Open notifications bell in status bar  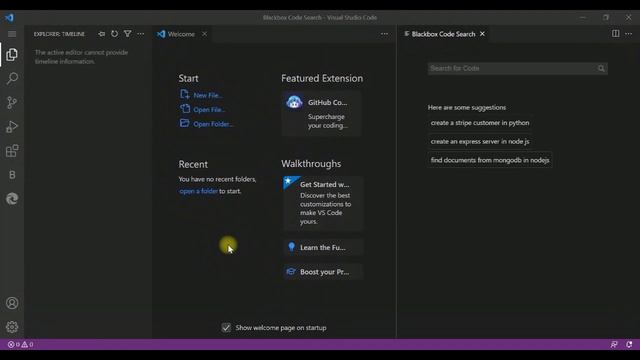629,344
